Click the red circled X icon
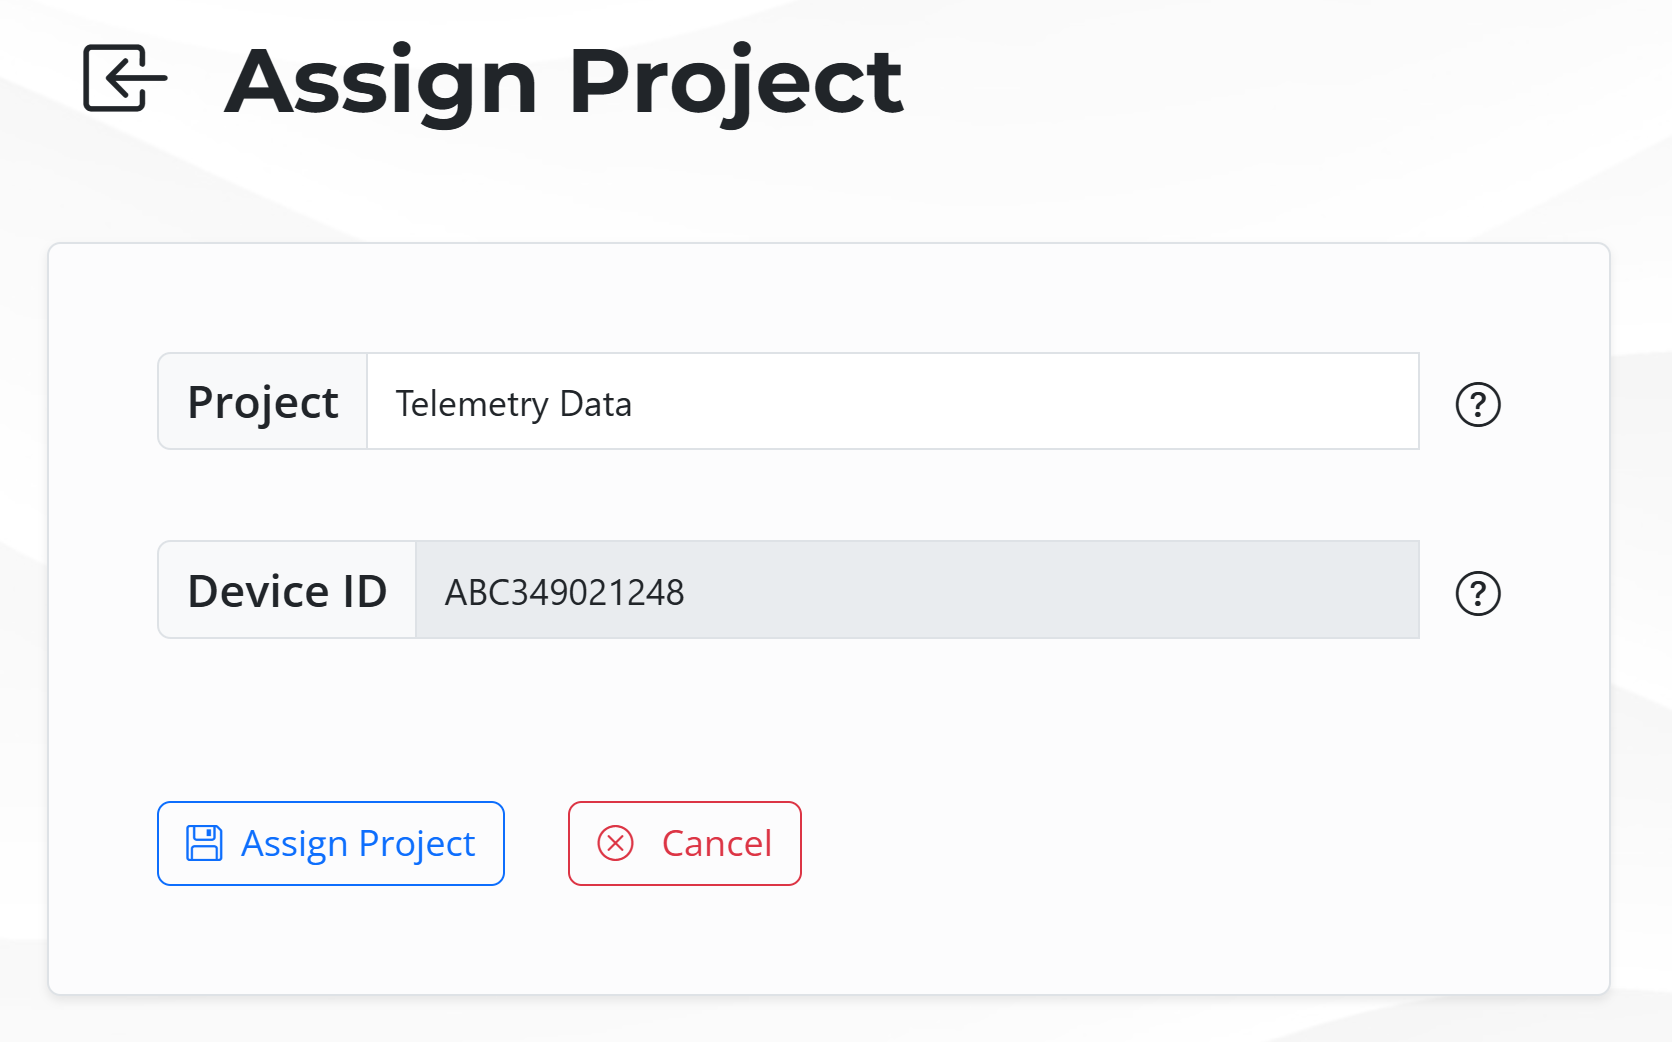Viewport: 1672px width, 1042px height. click(615, 843)
